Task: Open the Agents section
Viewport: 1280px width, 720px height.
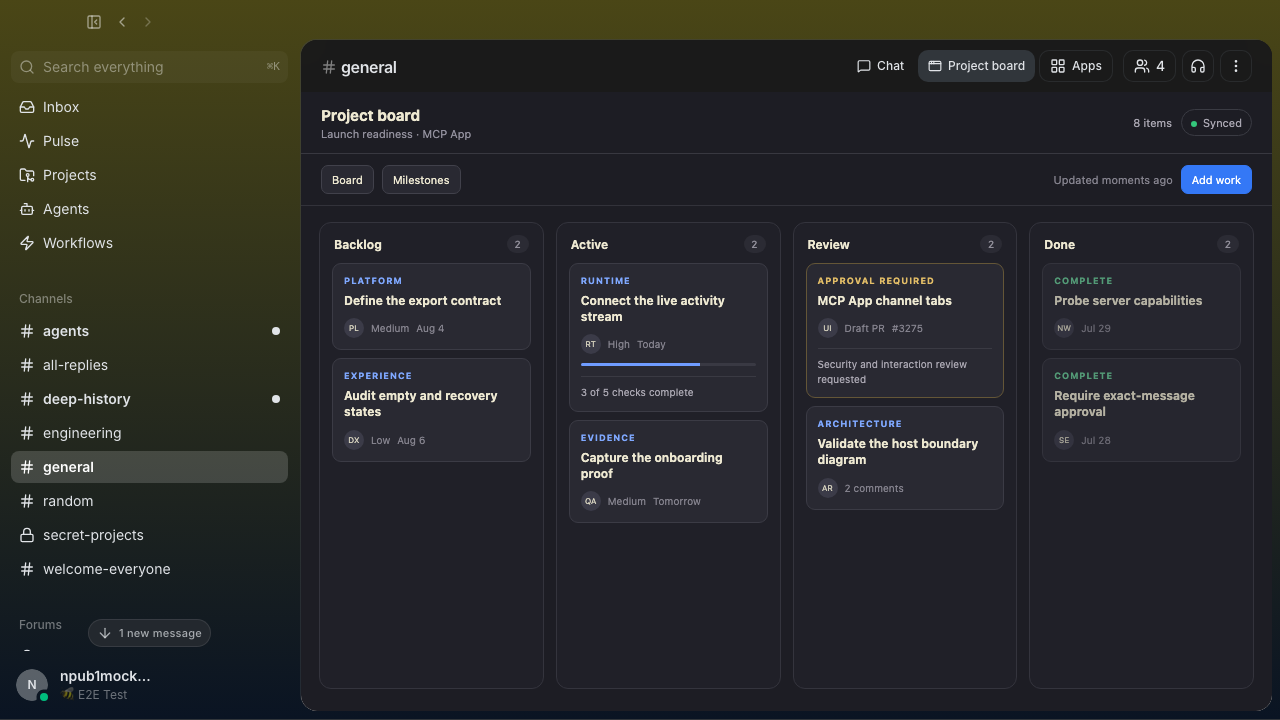Action: tap(149, 209)
